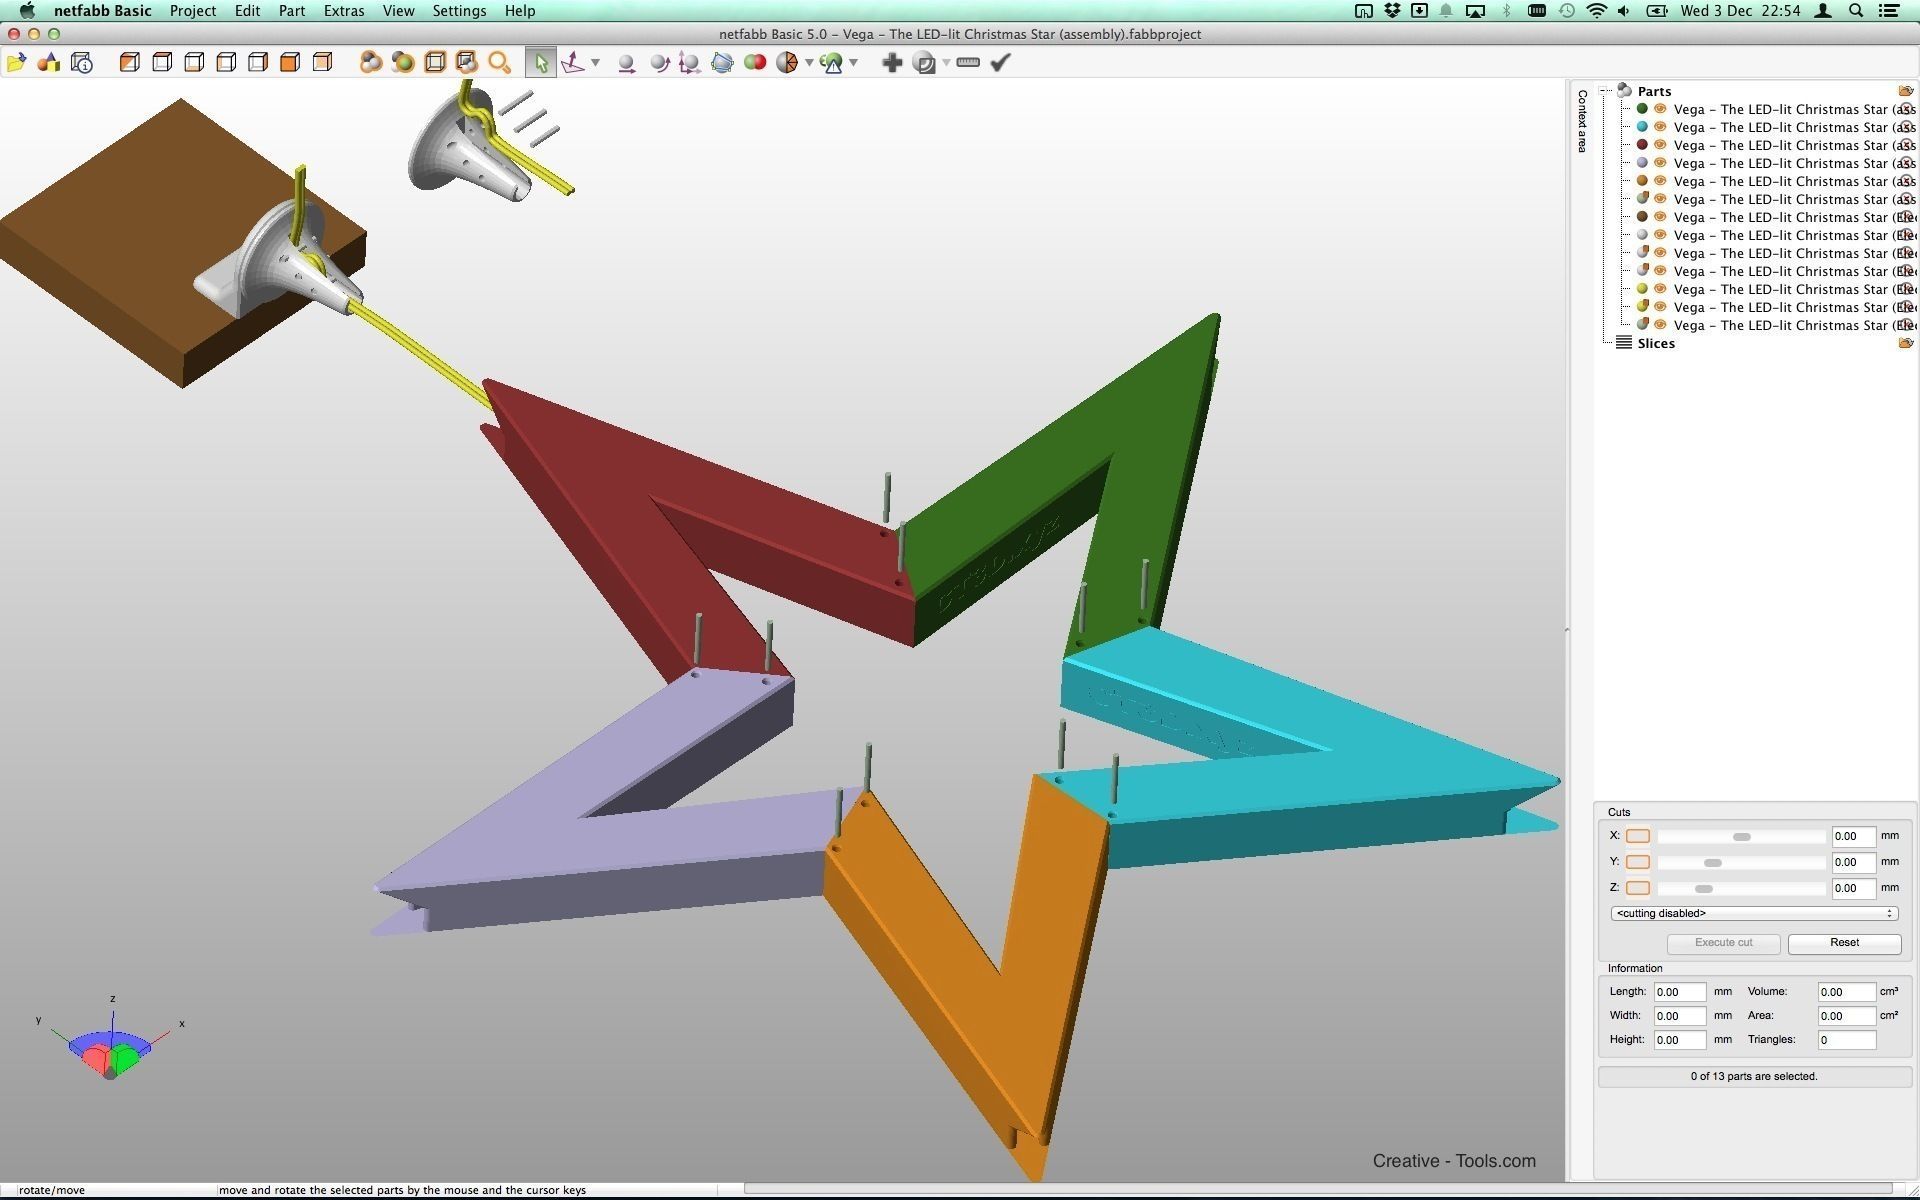Click the open project folder icon
This screenshot has width=1920, height=1200.
pyautogui.click(x=16, y=63)
